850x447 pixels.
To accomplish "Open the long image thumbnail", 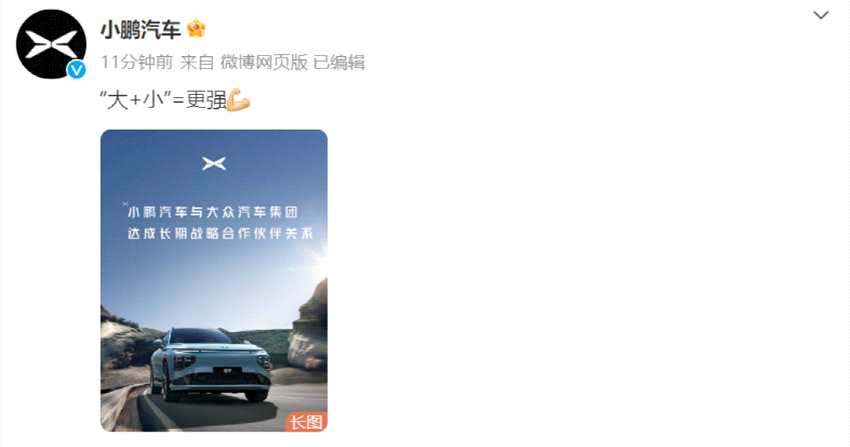I will [214, 281].
